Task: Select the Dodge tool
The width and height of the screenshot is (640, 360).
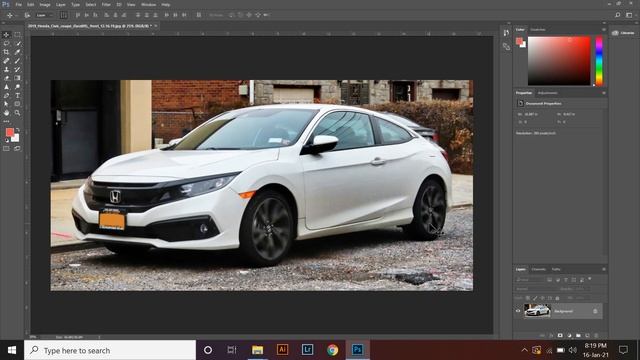Action: coord(17,87)
